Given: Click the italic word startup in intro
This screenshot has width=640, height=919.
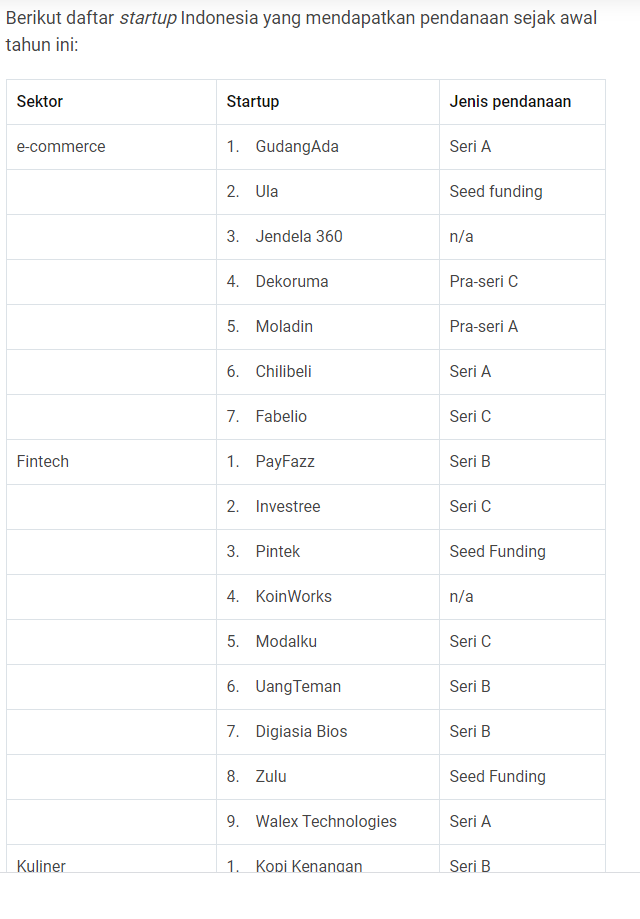Looking at the screenshot, I should [148, 18].
